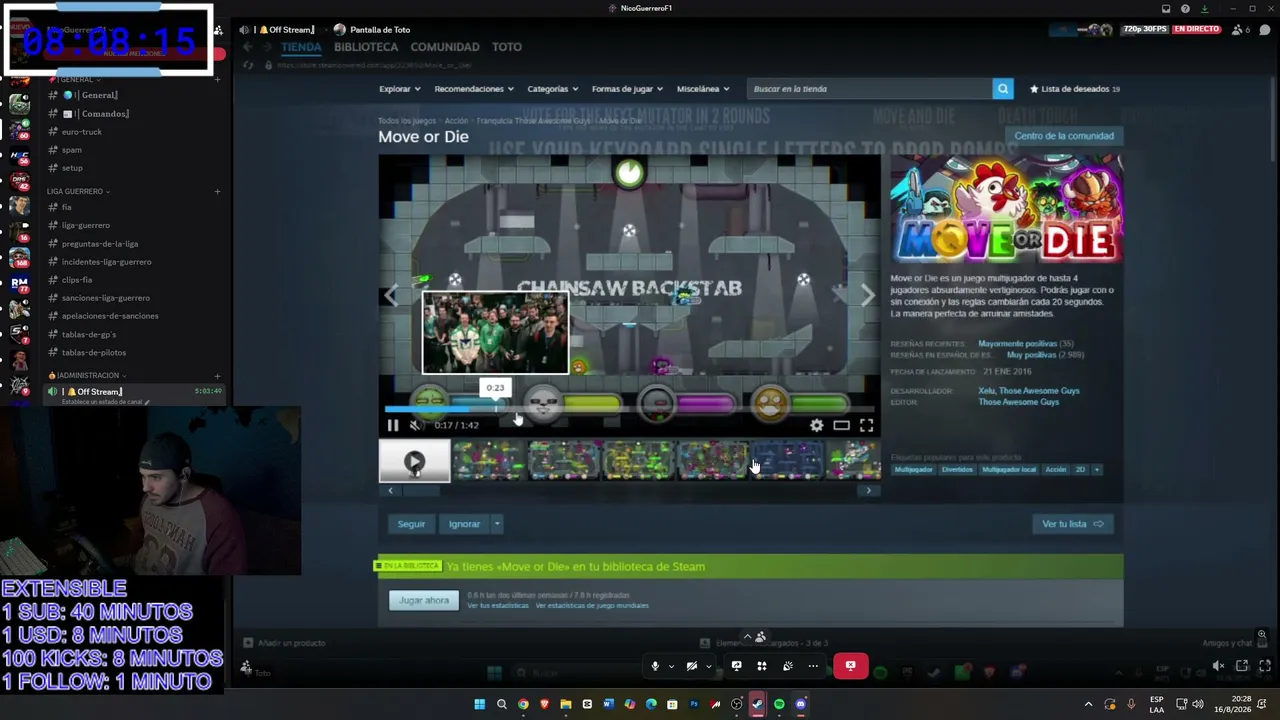Click the Seguir button
The width and height of the screenshot is (1280, 720).
(411, 524)
